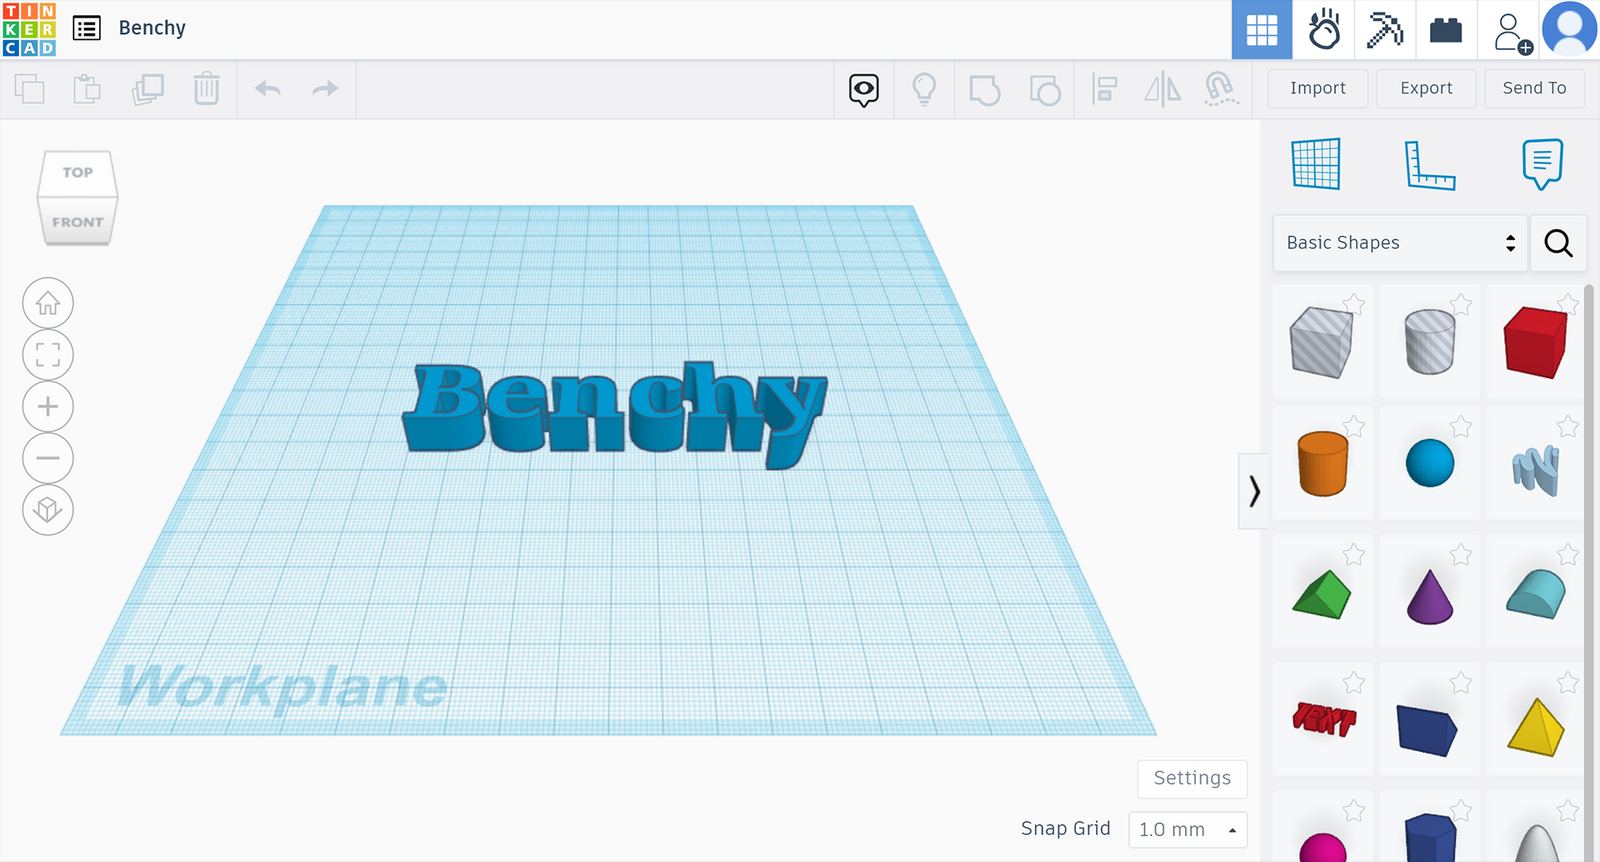Select the Scribble shape
This screenshot has width=1600, height=862.
pyautogui.click(x=1535, y=470)
